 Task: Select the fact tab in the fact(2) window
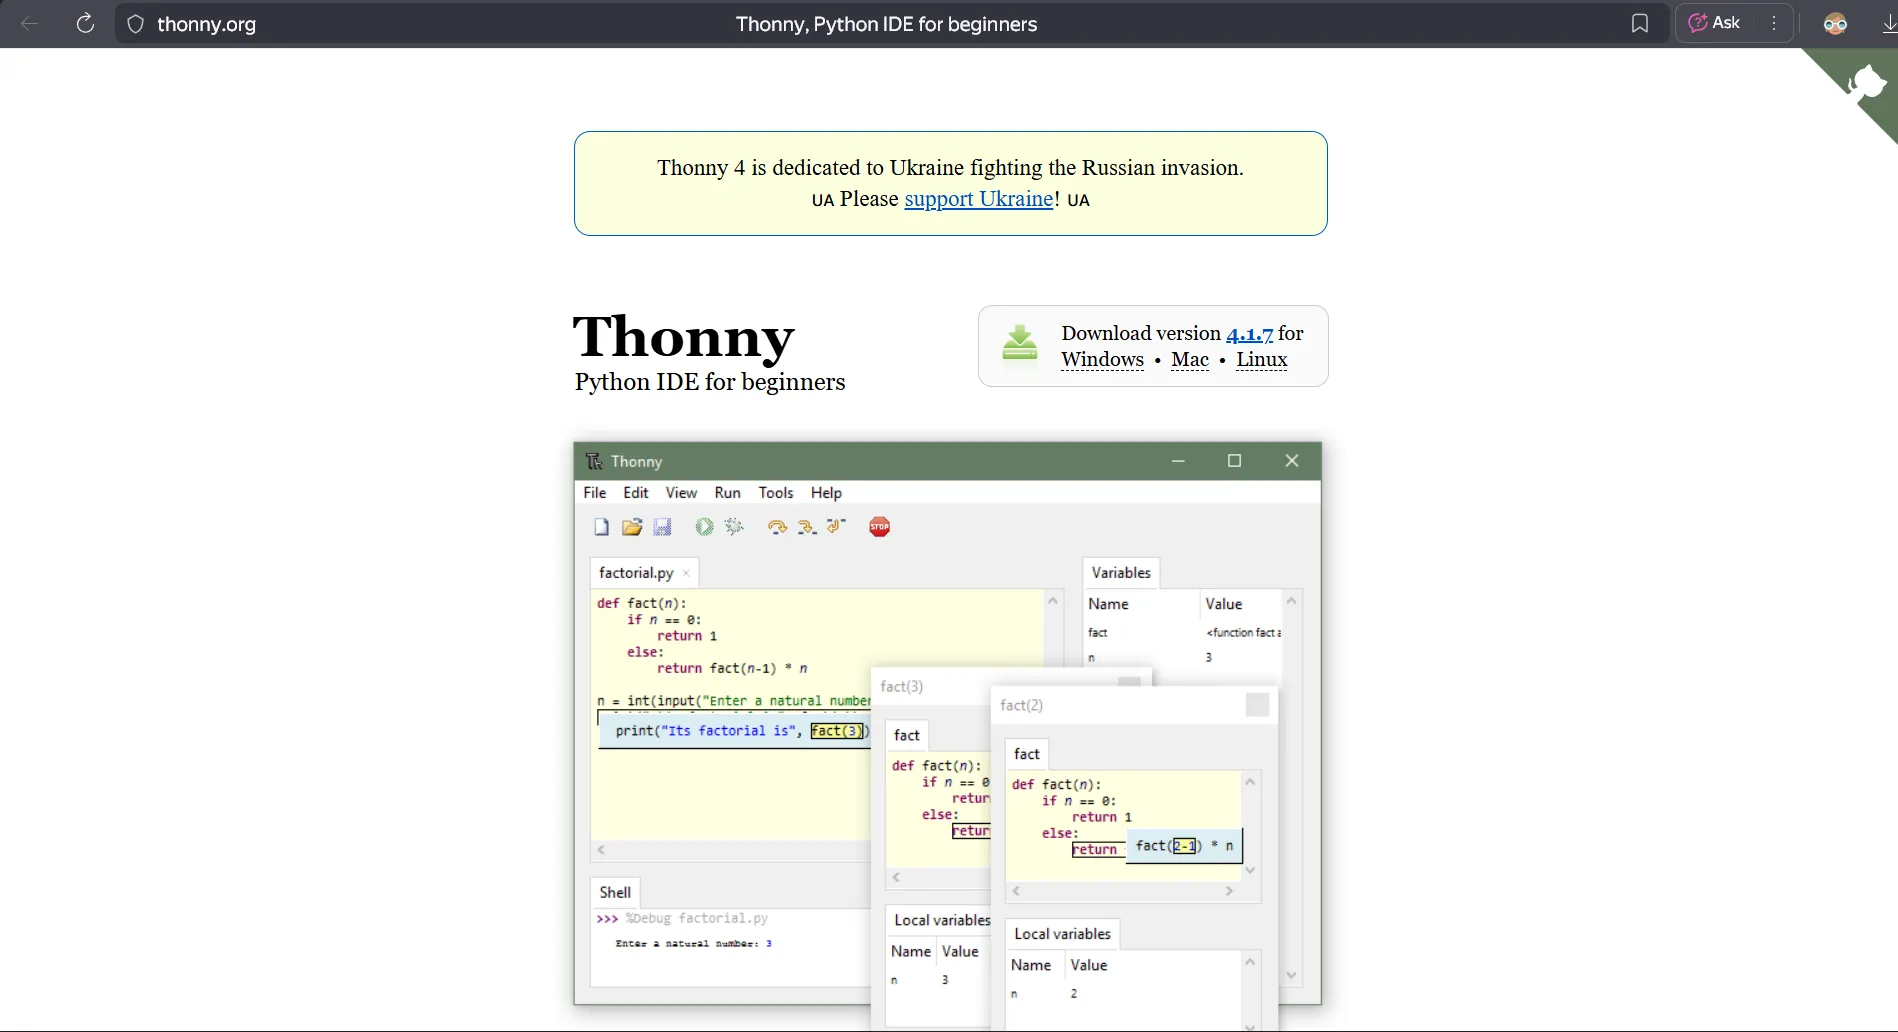coord(1027,754)
